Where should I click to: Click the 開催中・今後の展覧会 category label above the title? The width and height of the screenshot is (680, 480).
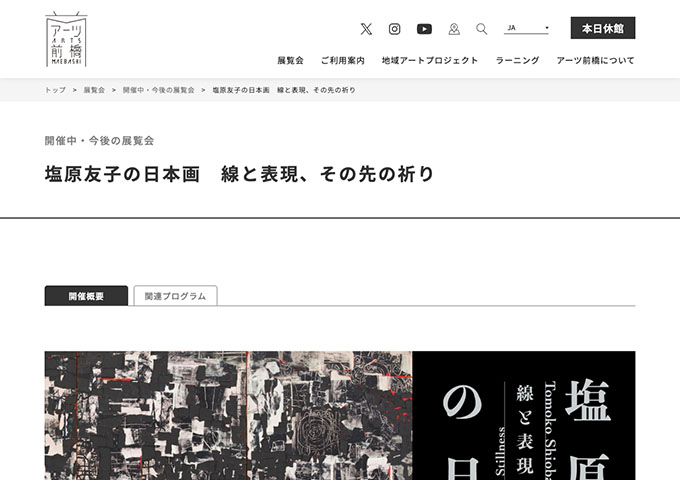click(99, 140)
